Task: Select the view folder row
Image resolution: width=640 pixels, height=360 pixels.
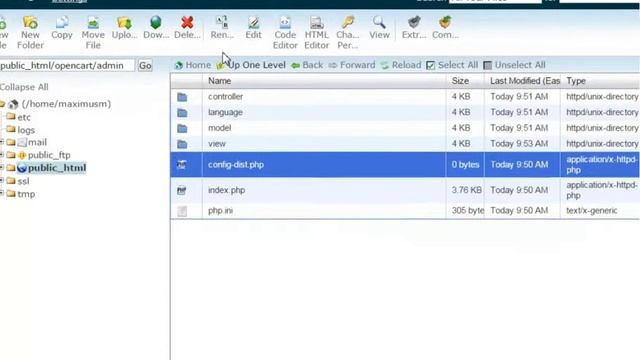Action: pyautogui.click(x=405, y=144)
